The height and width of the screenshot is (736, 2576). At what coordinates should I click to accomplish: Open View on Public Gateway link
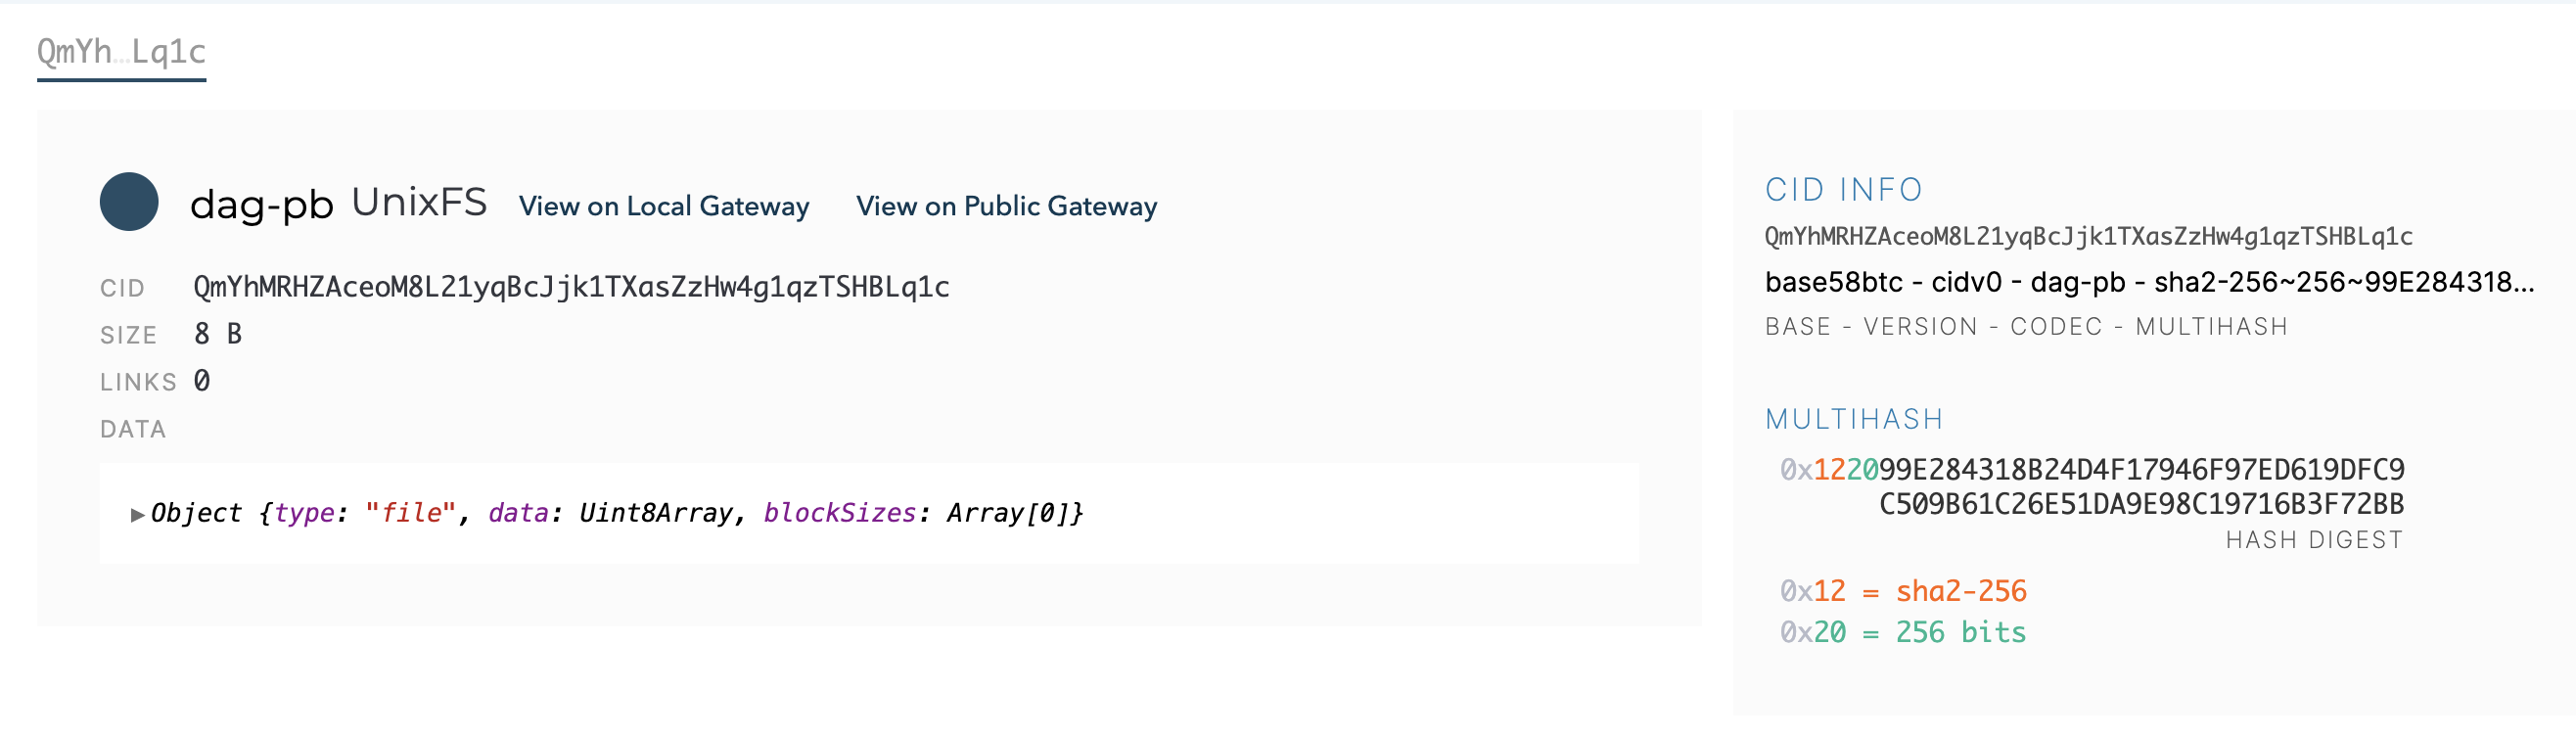[x=1006, y=206]
